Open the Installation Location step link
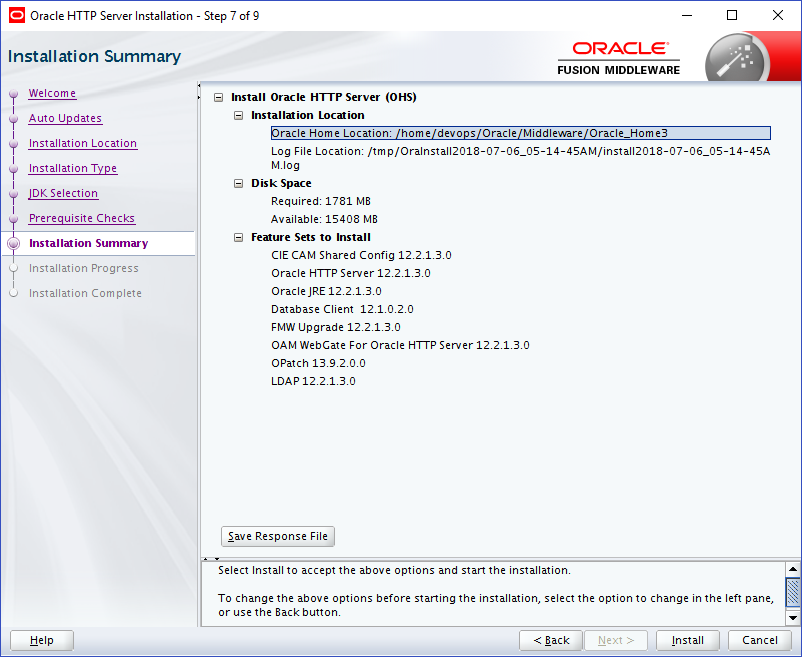 pyautogui.click(x=83, y=143)
